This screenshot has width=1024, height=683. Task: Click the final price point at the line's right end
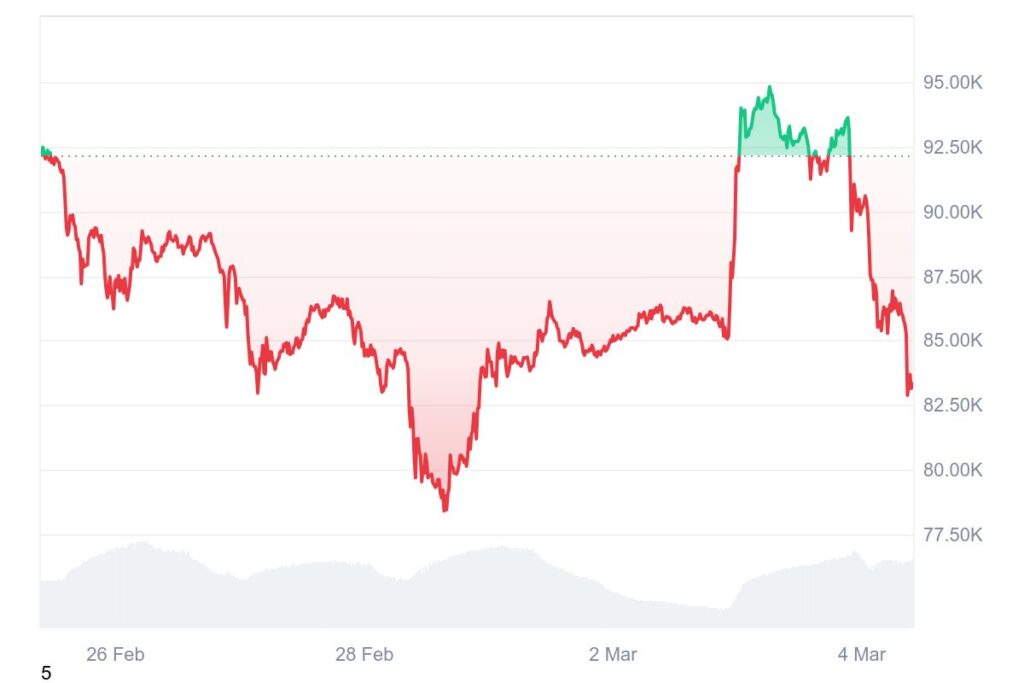[x=910, y=388]
